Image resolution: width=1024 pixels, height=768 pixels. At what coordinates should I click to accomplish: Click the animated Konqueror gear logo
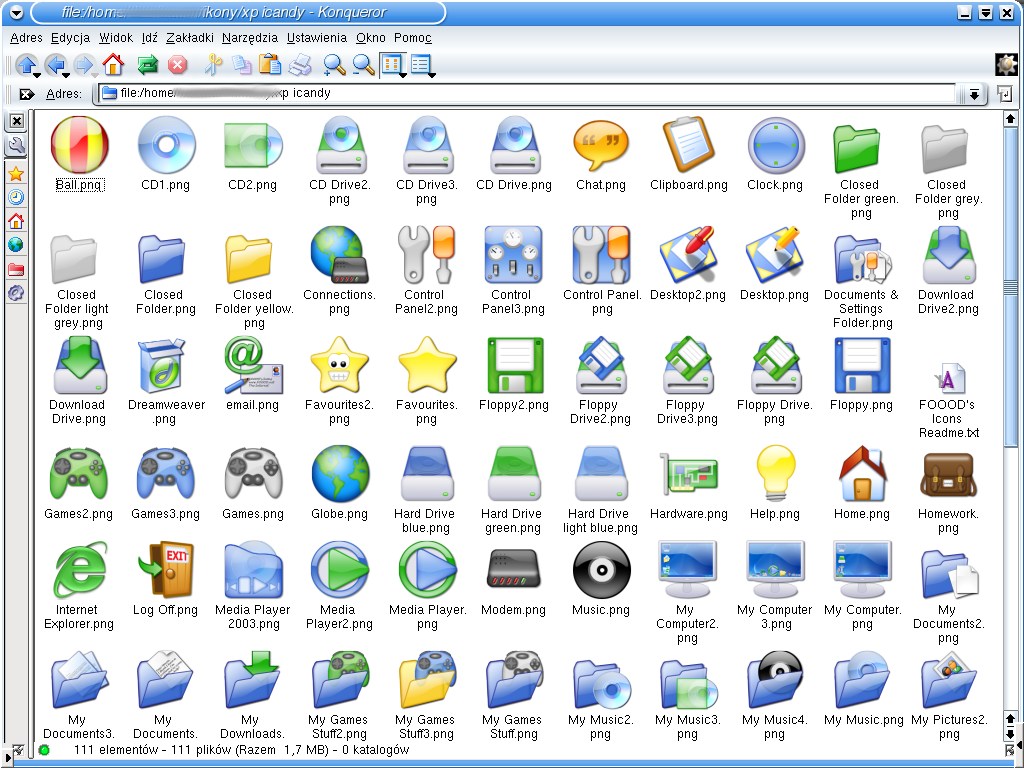(x=1006, y=64)
